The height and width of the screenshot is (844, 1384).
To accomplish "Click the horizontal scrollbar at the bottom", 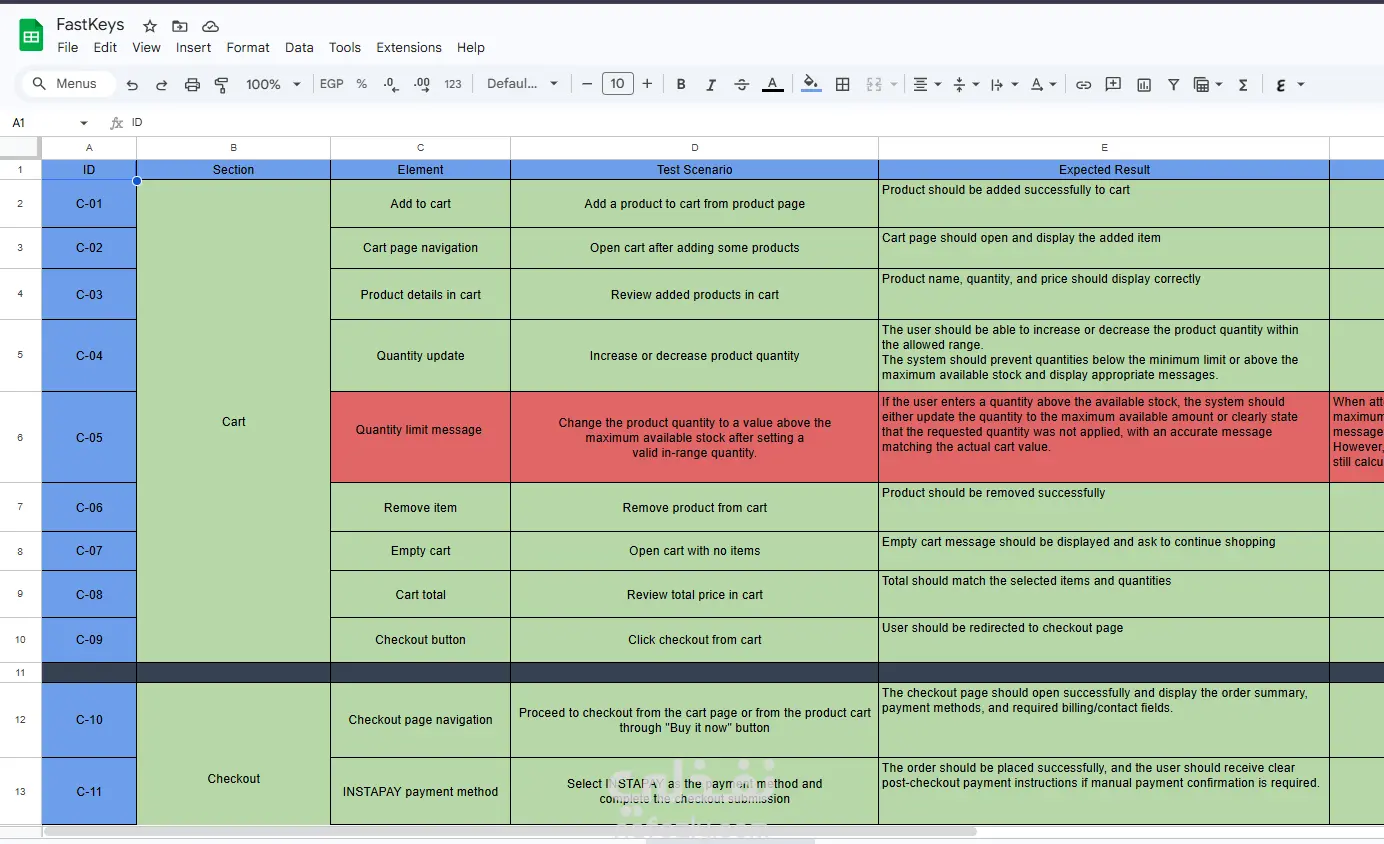I will pos(510,831).
